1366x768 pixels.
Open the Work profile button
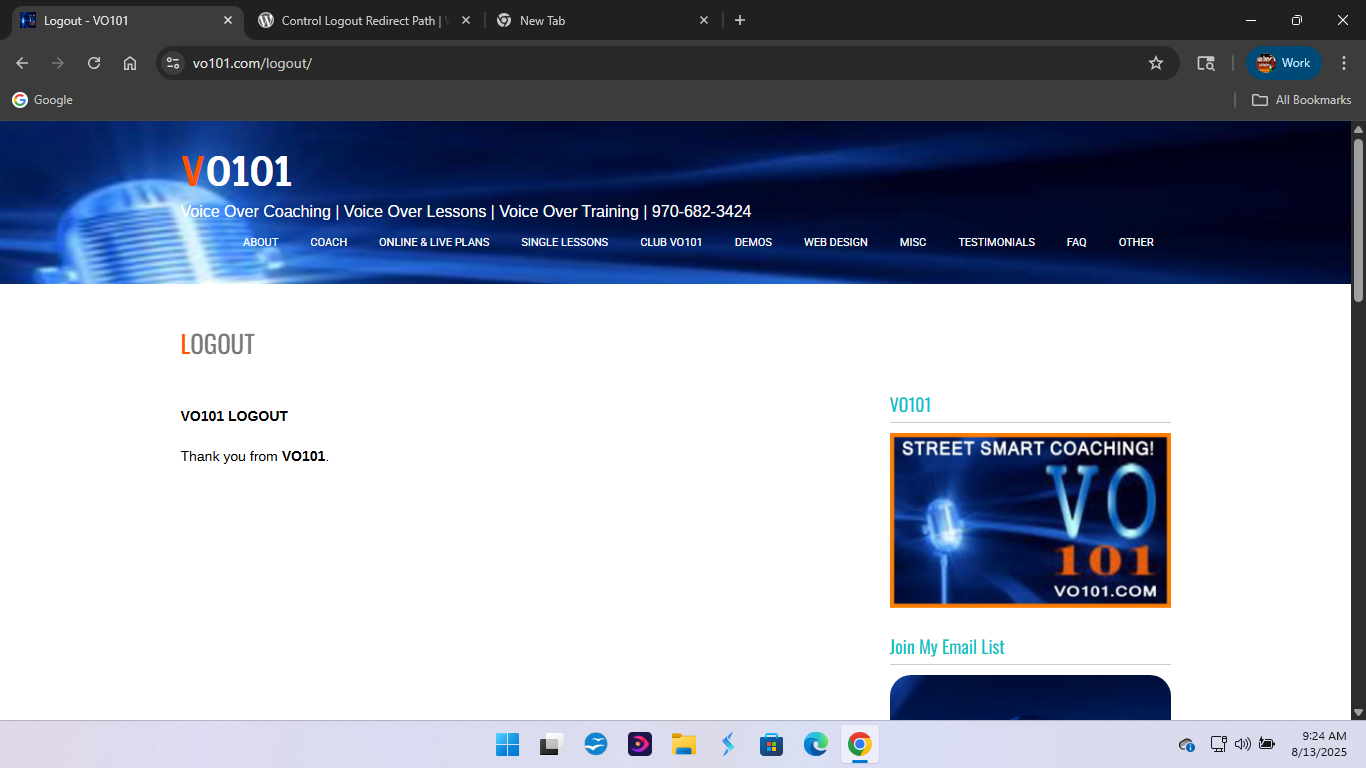pos(1284,63)
